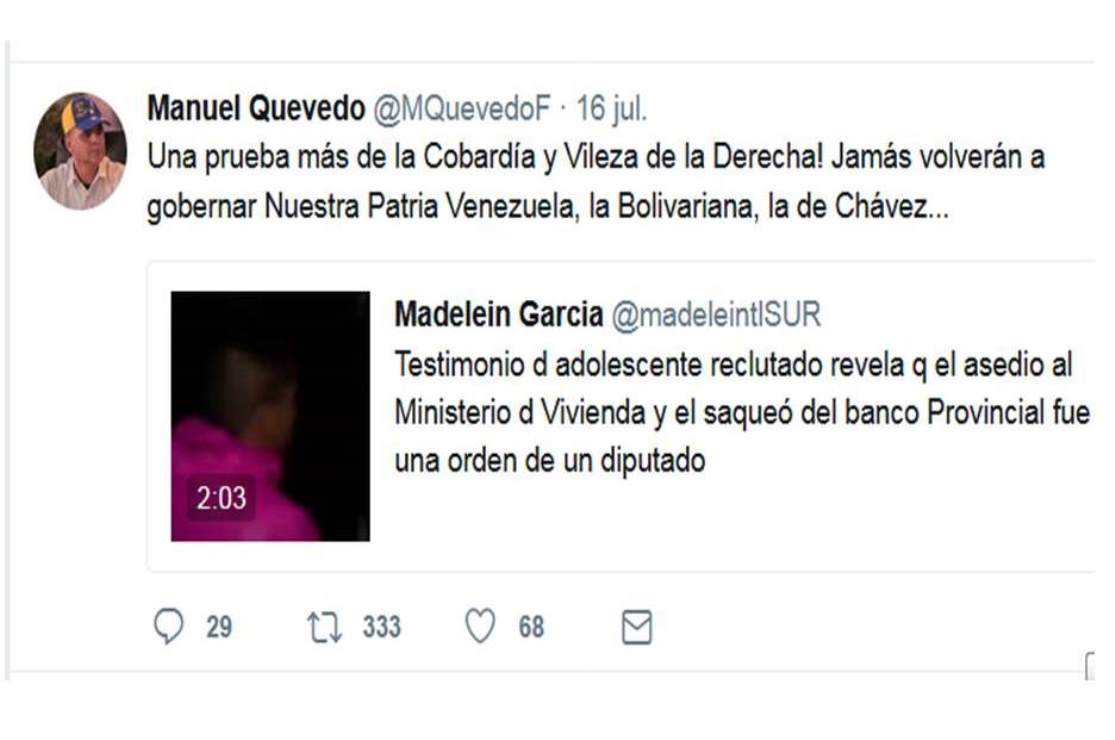Play the quoted video thumbnail
1115x740 pixels.
[270, 416]
